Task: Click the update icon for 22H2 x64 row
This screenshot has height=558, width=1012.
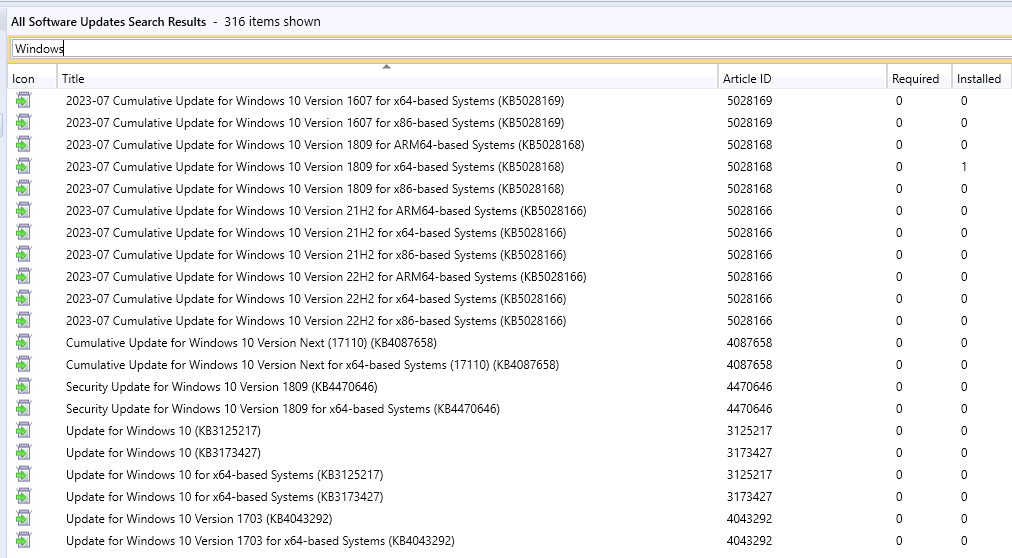Action: 23,299
